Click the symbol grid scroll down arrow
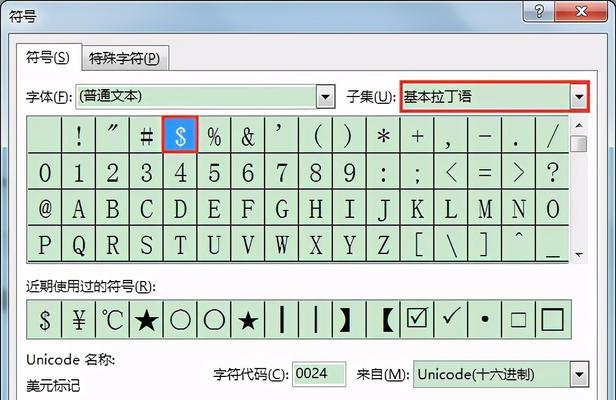 tap(579, 255)
